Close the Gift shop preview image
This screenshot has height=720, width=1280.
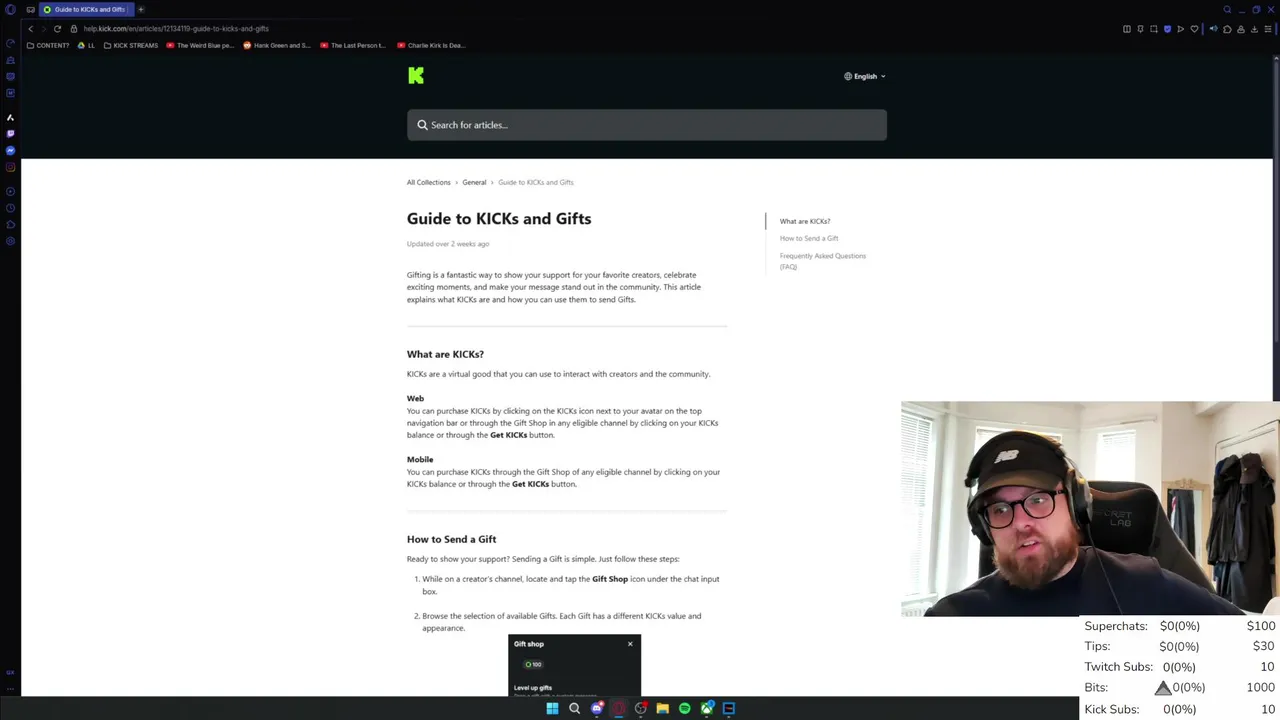pyautogui.click(x=630, y=644)
